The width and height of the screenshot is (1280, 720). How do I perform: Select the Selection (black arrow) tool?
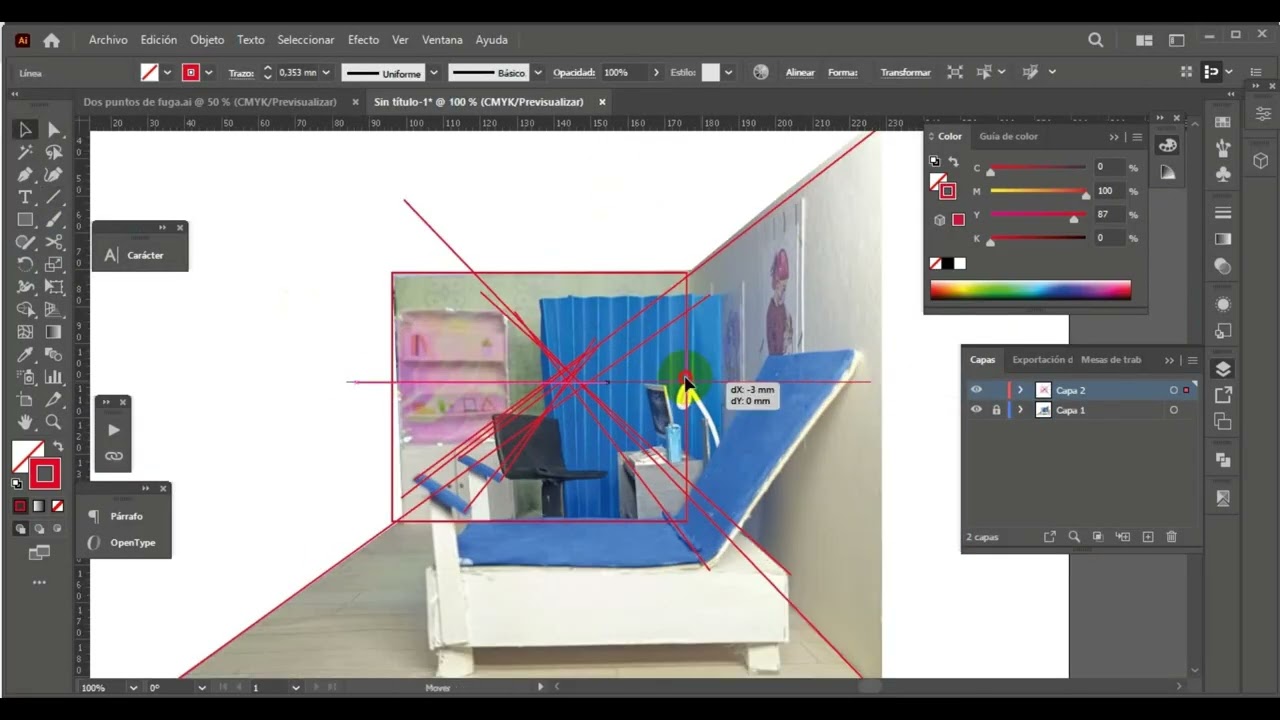tap(25, 130)
